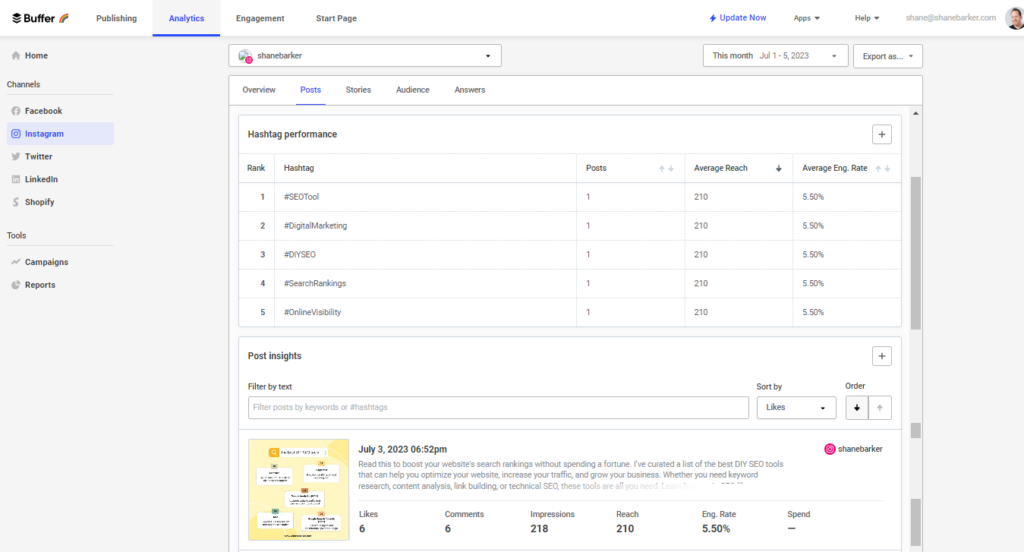Click the Buffer logo
This screenshot has height=552, width=1024.
pos(40,18)
